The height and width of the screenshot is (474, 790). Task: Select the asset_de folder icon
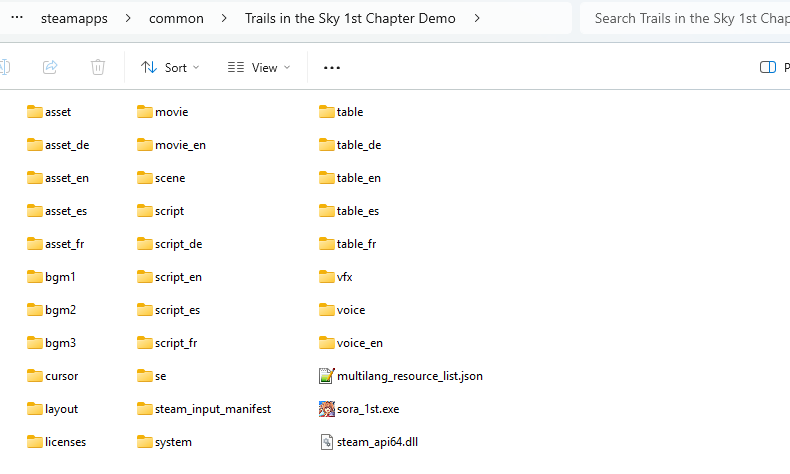[34, 145]
